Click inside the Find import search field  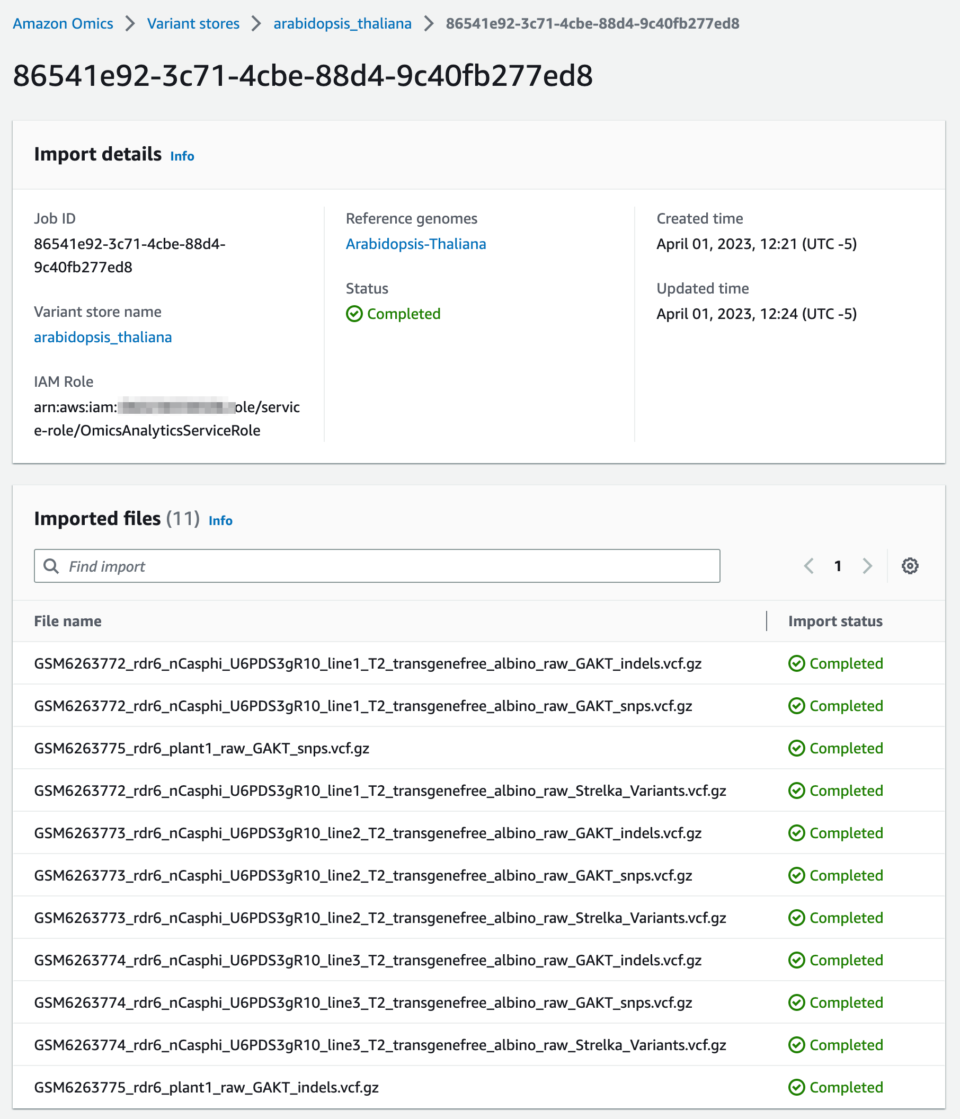[x=377, y=566]
